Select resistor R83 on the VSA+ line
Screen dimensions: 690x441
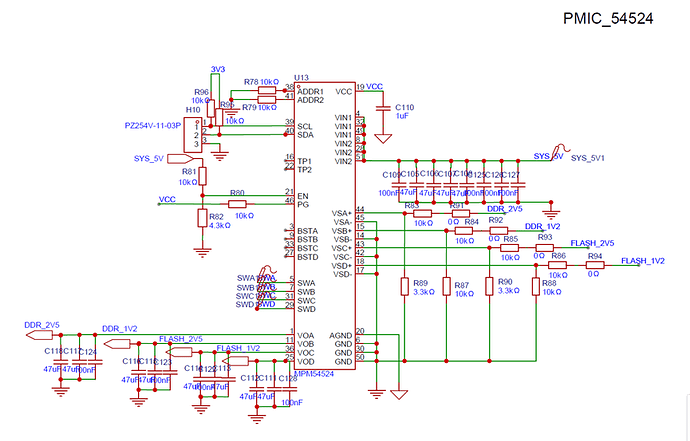coord(423,213)
